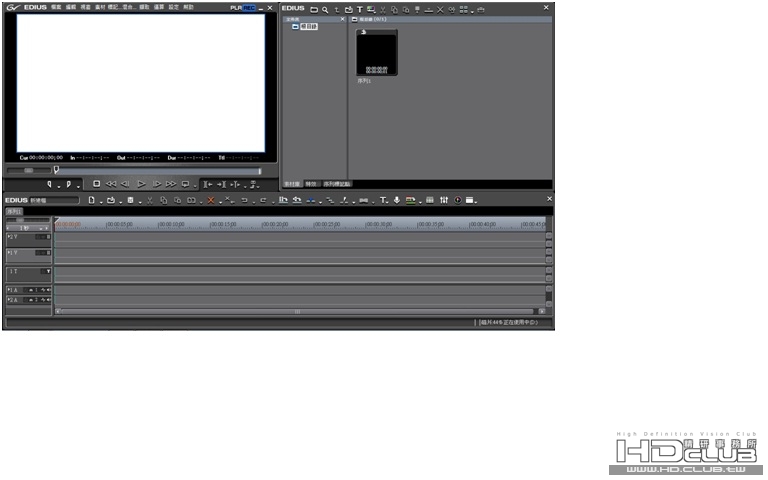Step to the previous frame in player

tap(125, 184)
